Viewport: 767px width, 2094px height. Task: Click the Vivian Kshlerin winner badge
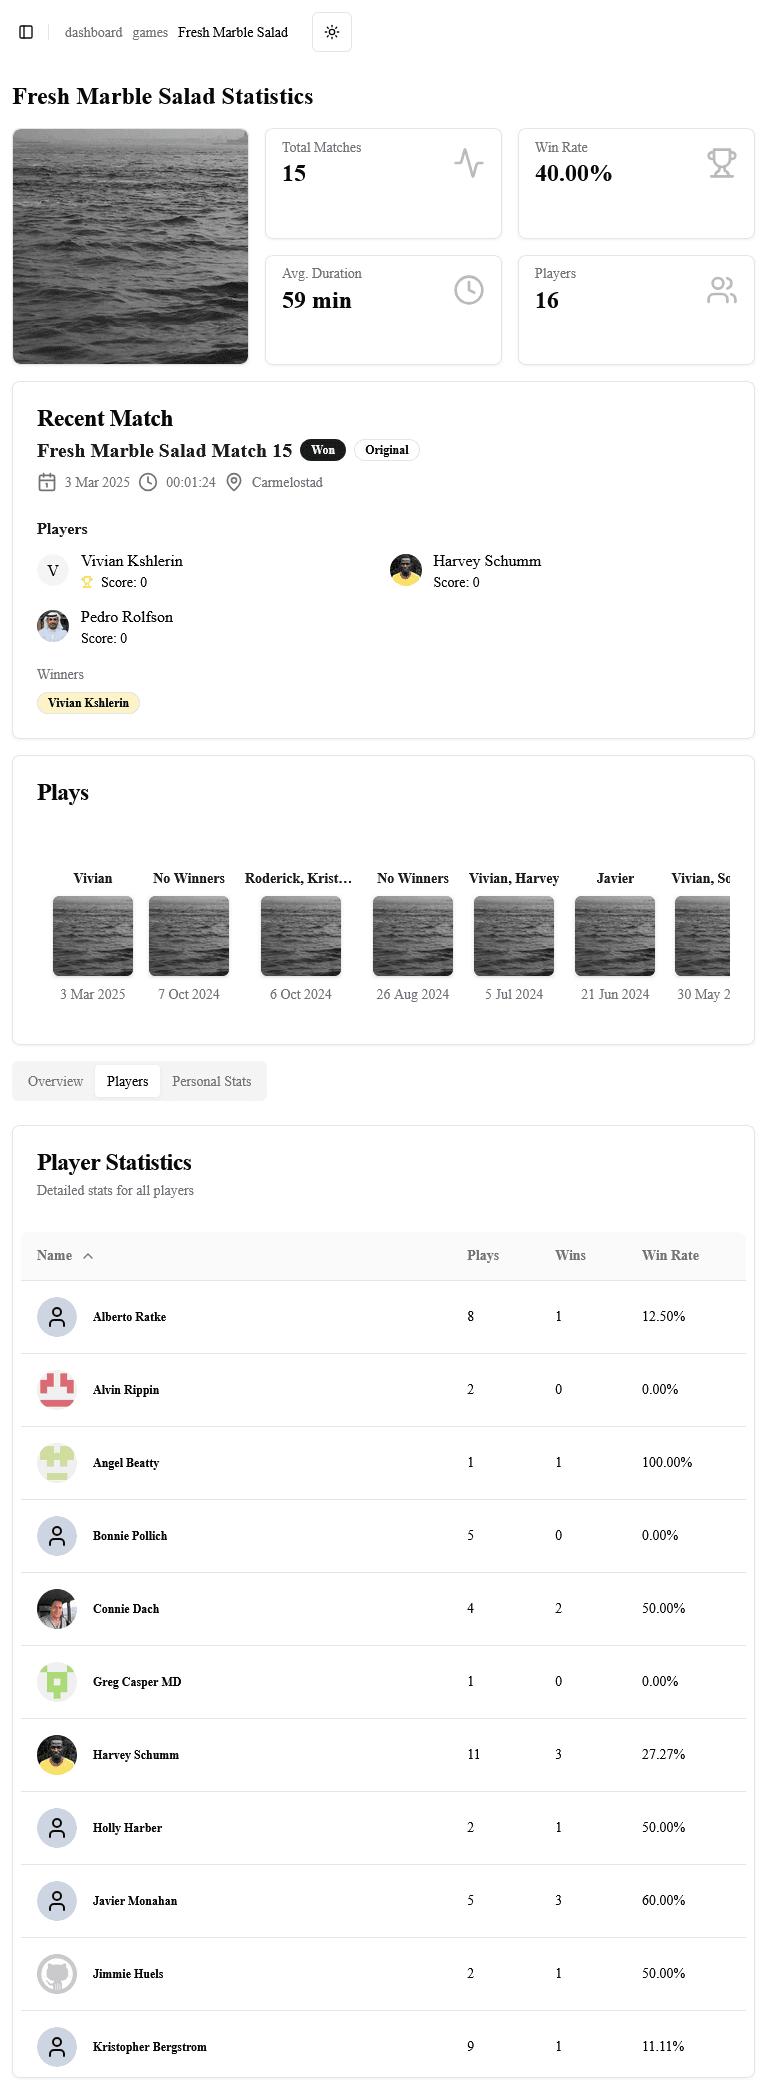click(x=88, y=703)
